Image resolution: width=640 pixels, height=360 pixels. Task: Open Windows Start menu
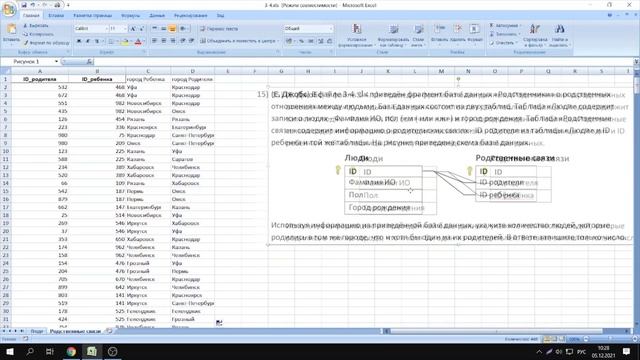click(x=10, y=351)
